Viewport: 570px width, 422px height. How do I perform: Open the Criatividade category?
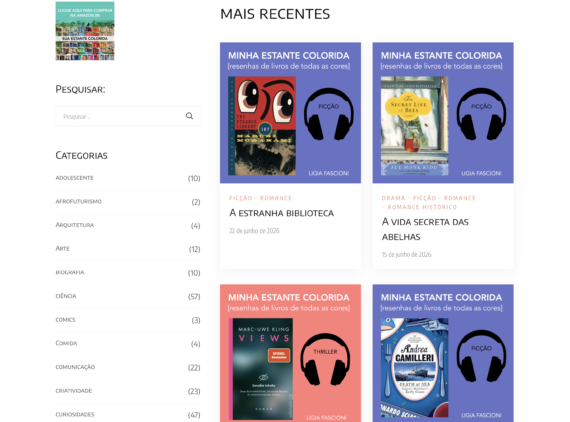point(74,391)
